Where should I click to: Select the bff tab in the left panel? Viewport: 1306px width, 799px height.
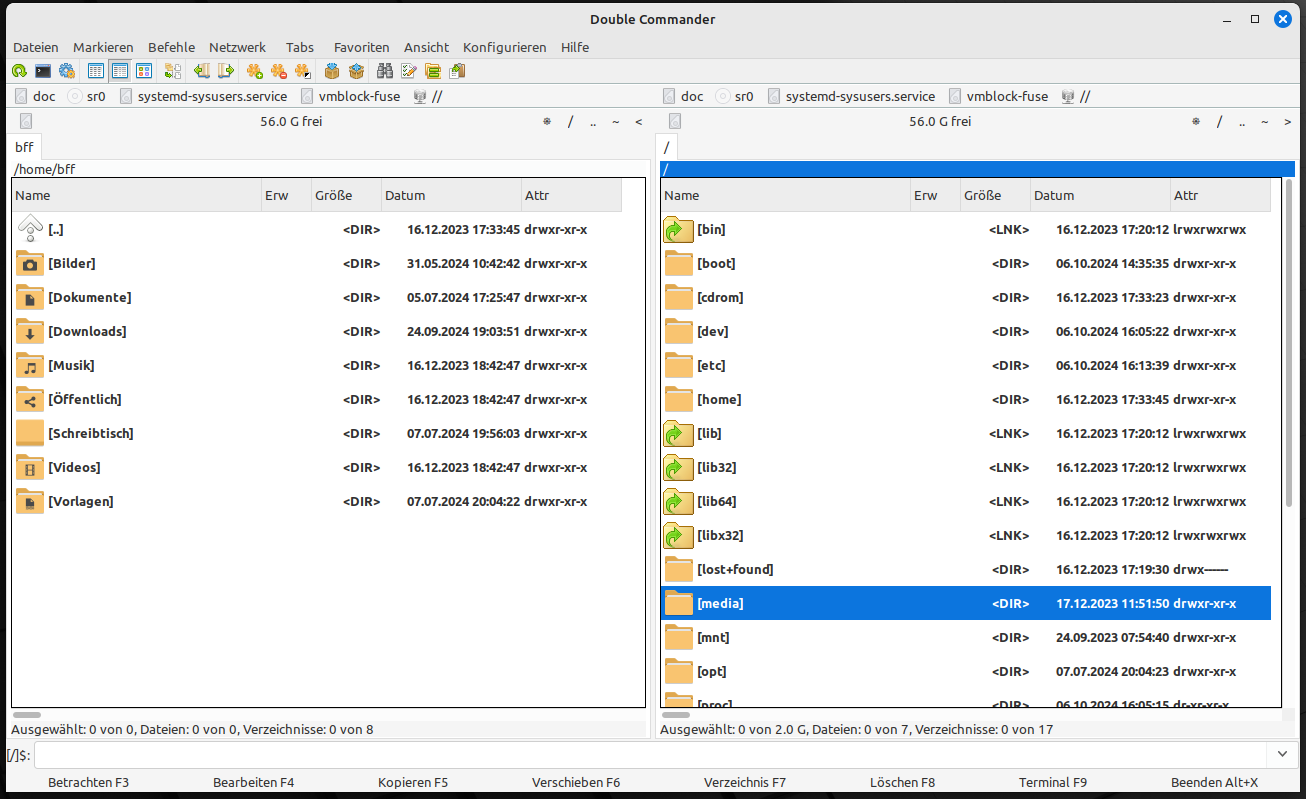click(24, 147)
